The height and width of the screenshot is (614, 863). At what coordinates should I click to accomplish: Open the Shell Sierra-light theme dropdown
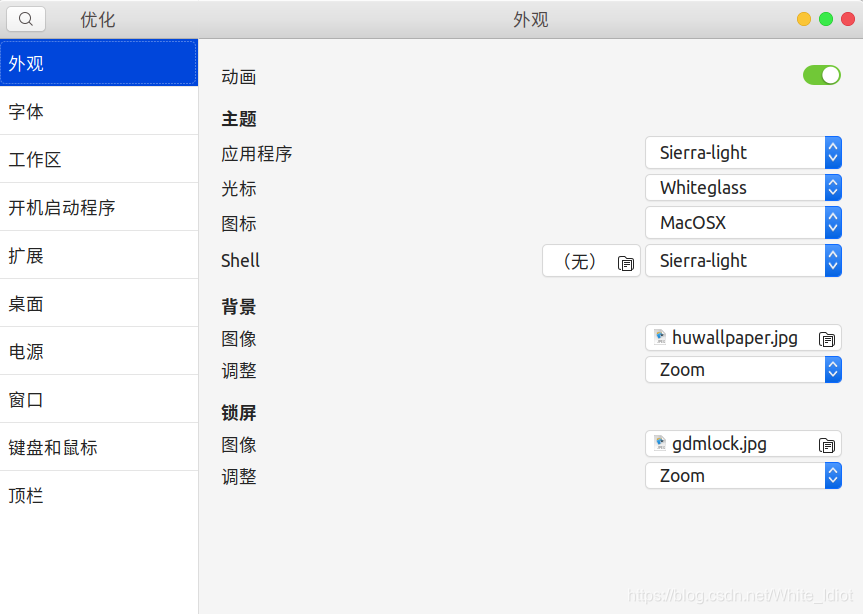pyautogui.click(x=743, y=261)
